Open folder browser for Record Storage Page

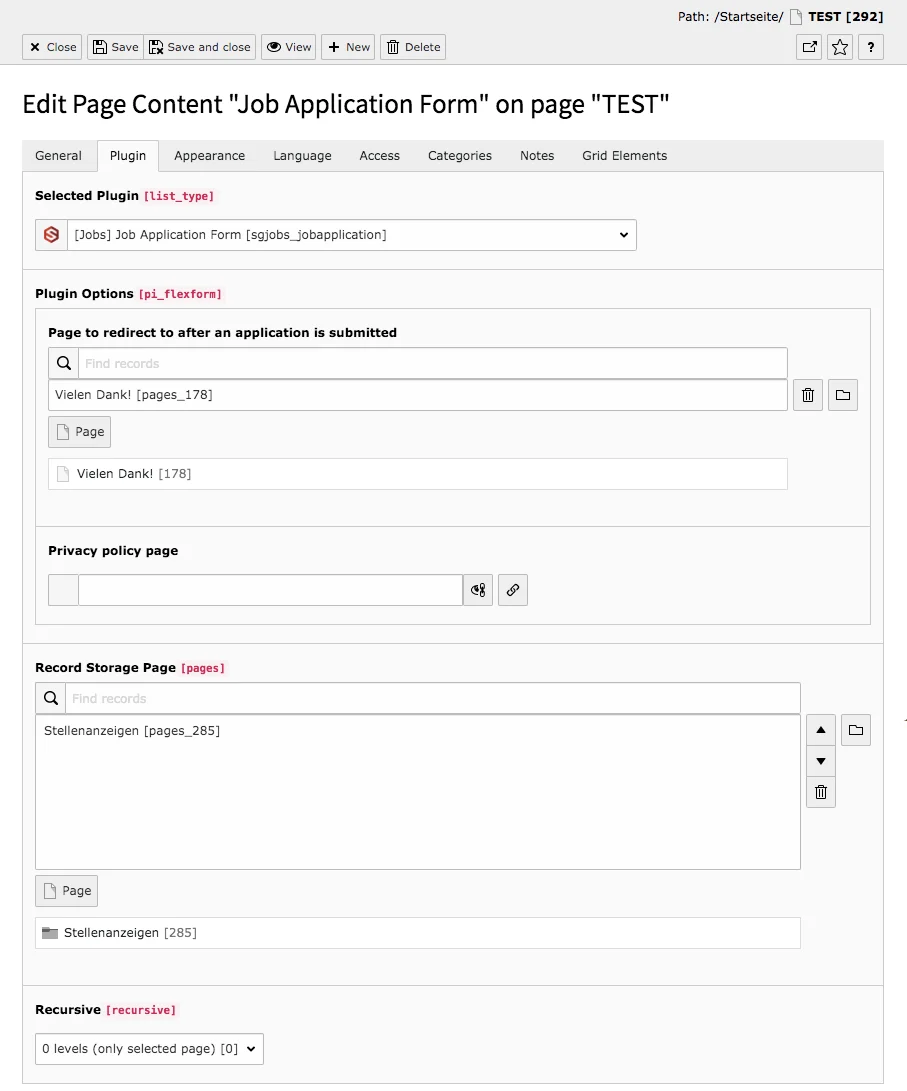(x=856, y=730)
